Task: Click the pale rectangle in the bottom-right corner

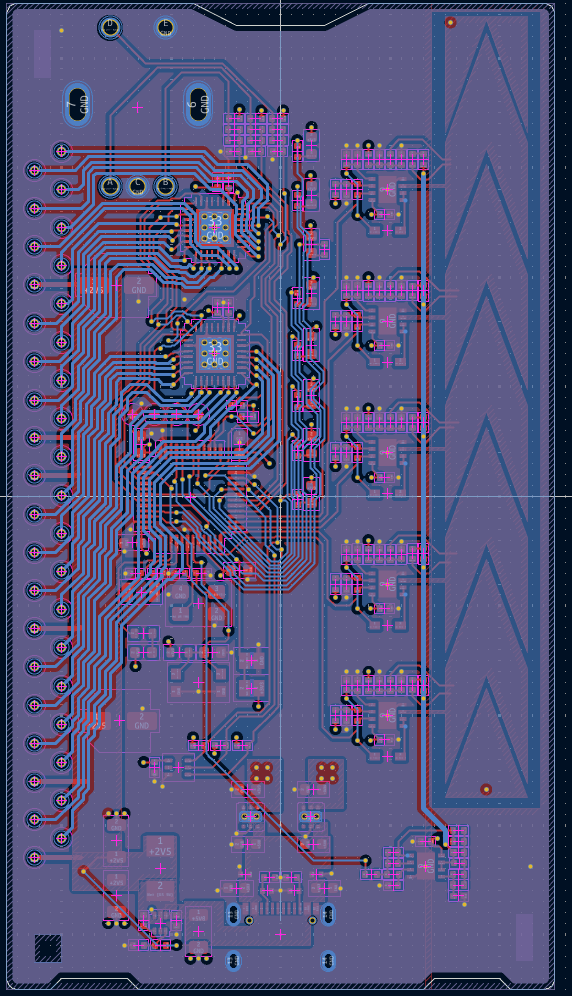Action: 524,937
